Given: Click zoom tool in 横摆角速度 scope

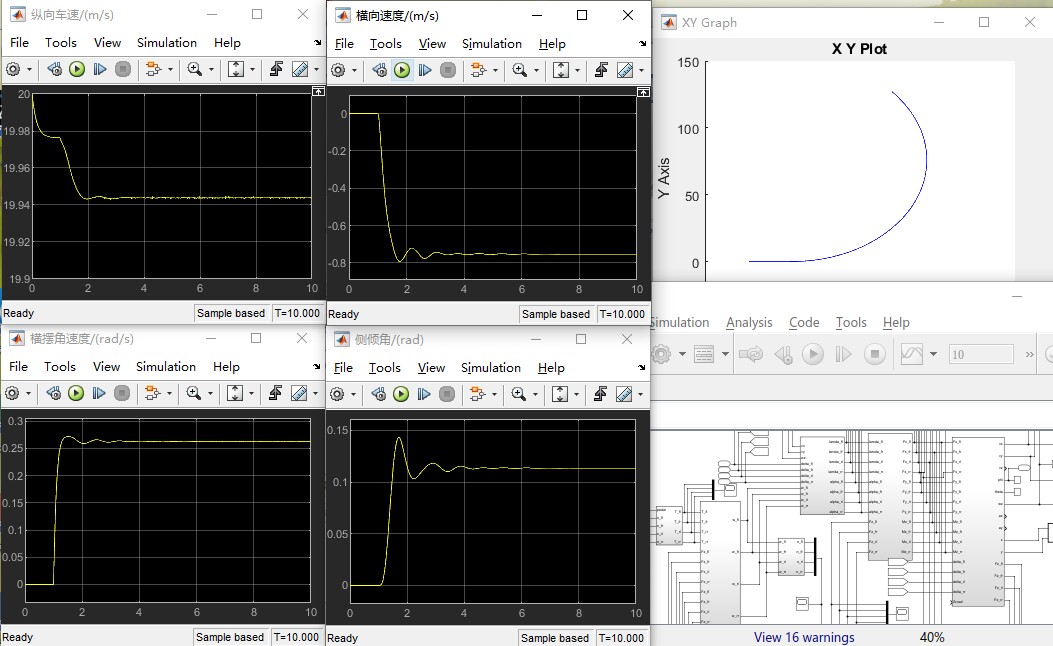Looking at the screenshot, I should 193,394.
